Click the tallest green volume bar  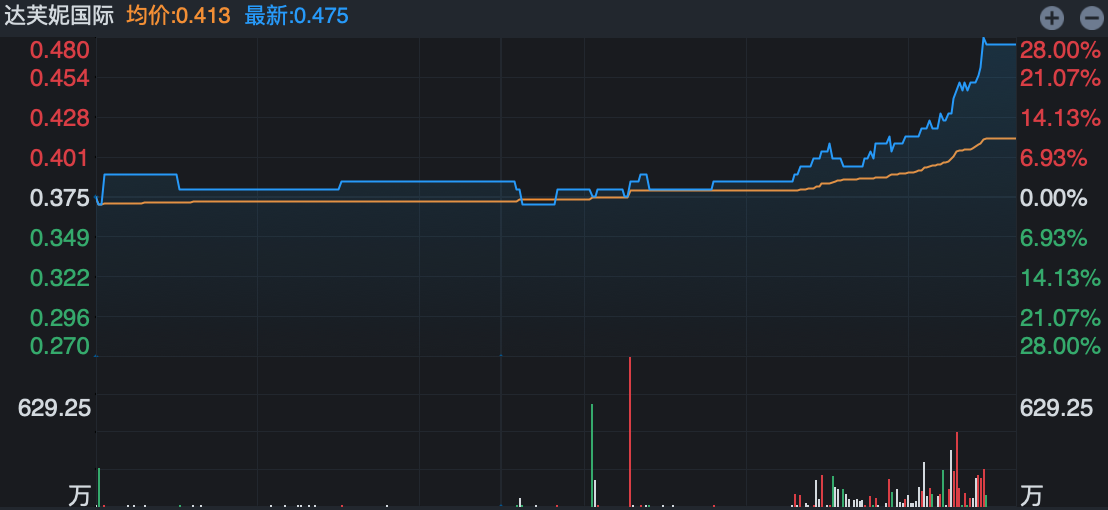pyautogui.click(x=592, y=456)
